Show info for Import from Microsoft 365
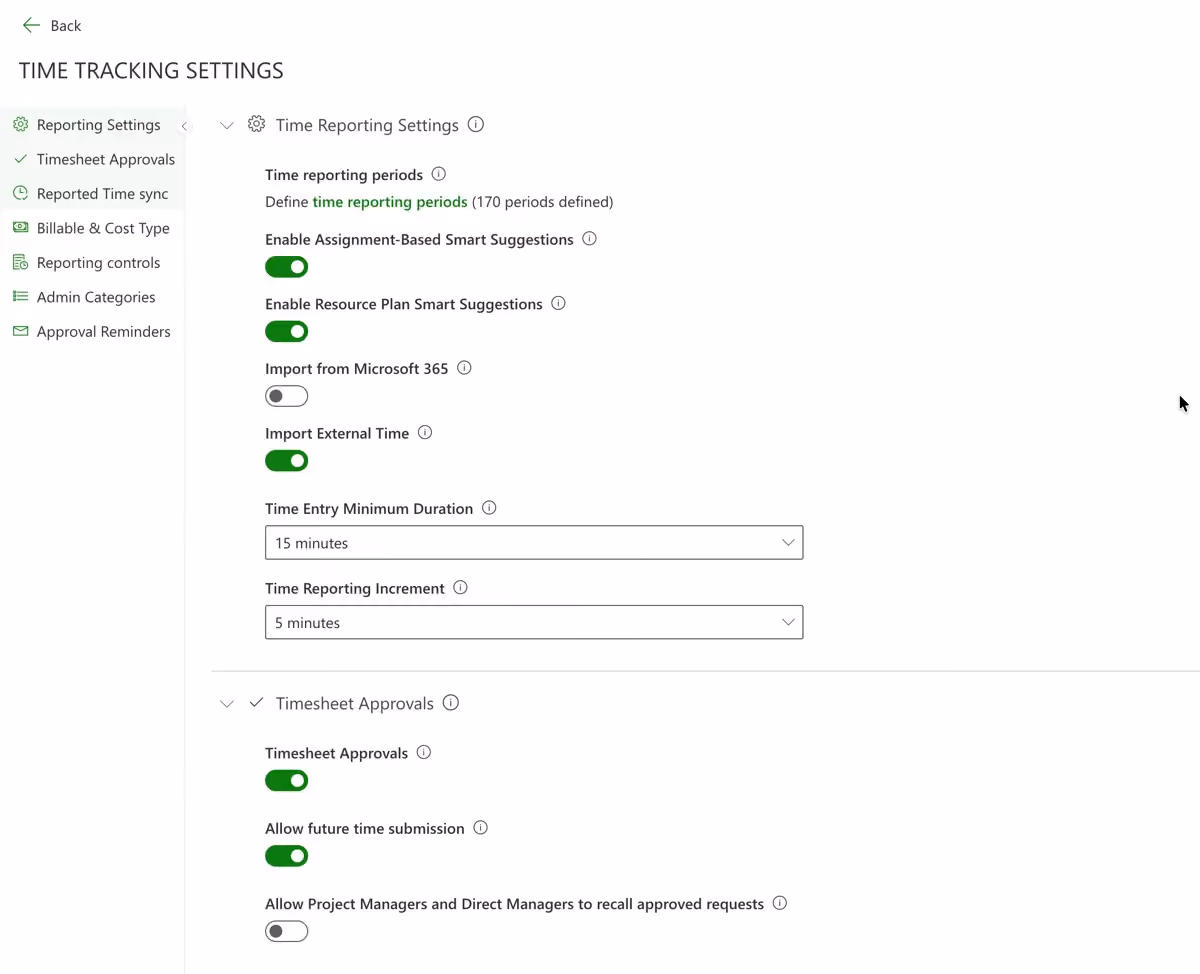This screenshot has width=1200, height=974. point(464,368)
